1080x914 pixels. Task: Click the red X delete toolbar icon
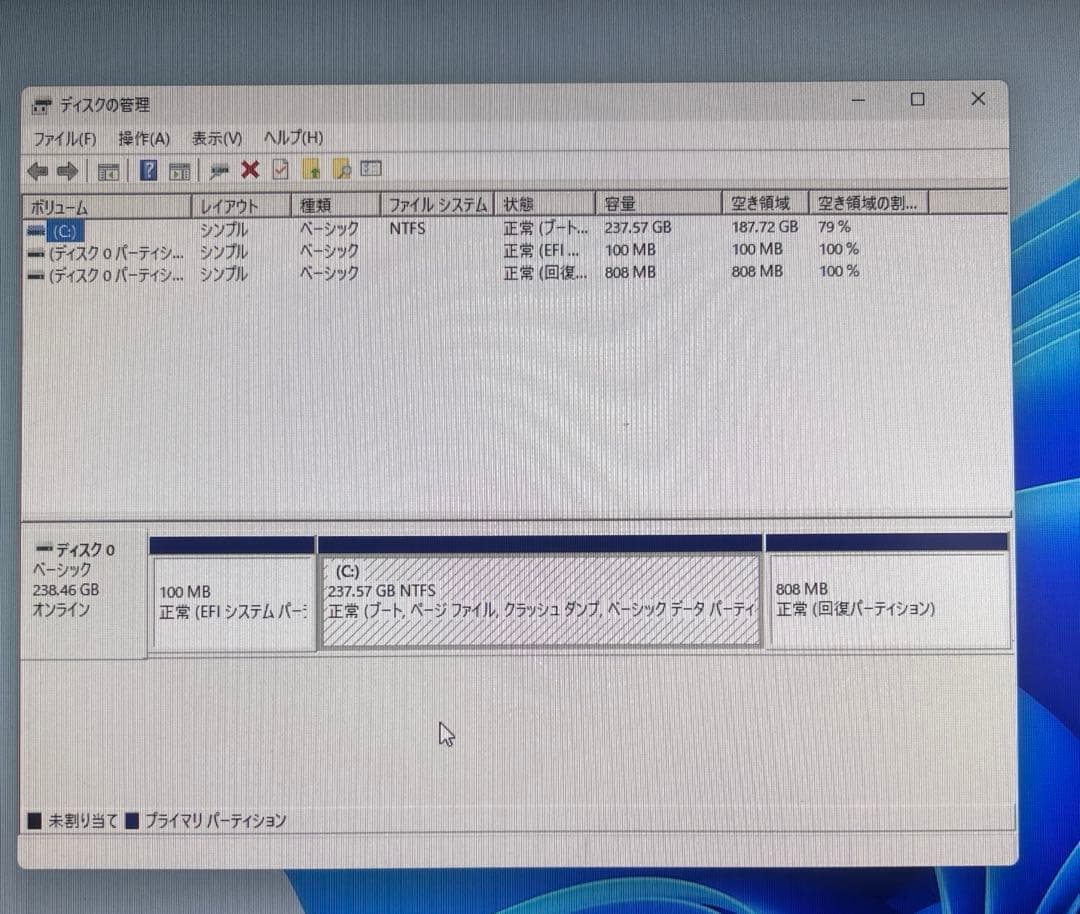(x=249, y=170)
